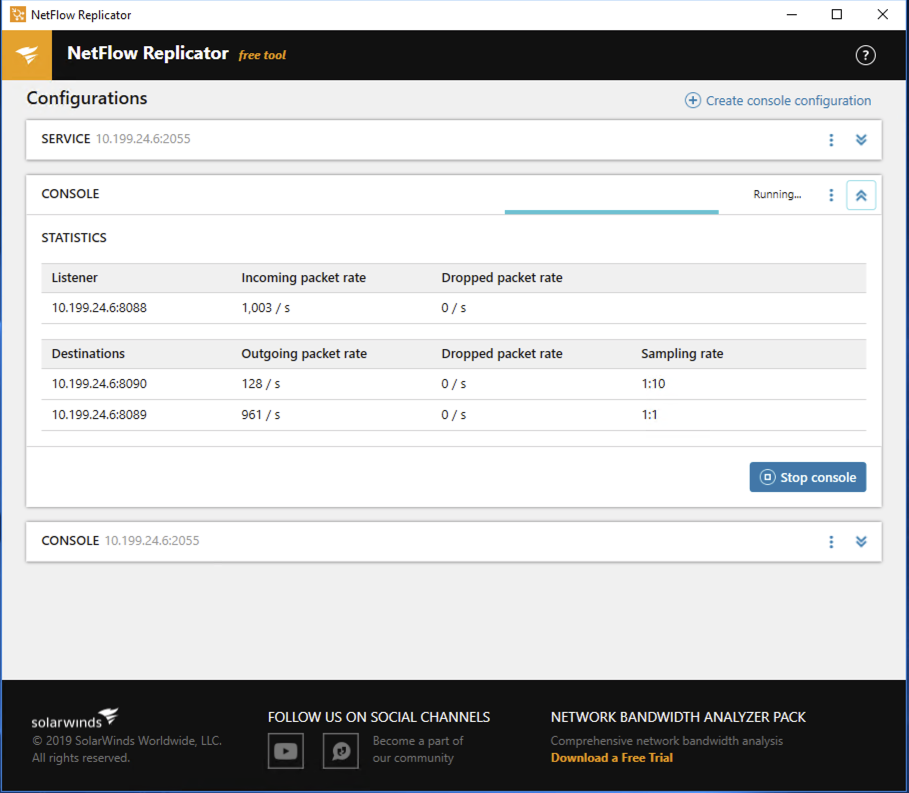Click the solarwinds logo in the footer
The image size is (909, 793).
coord(75,718)
